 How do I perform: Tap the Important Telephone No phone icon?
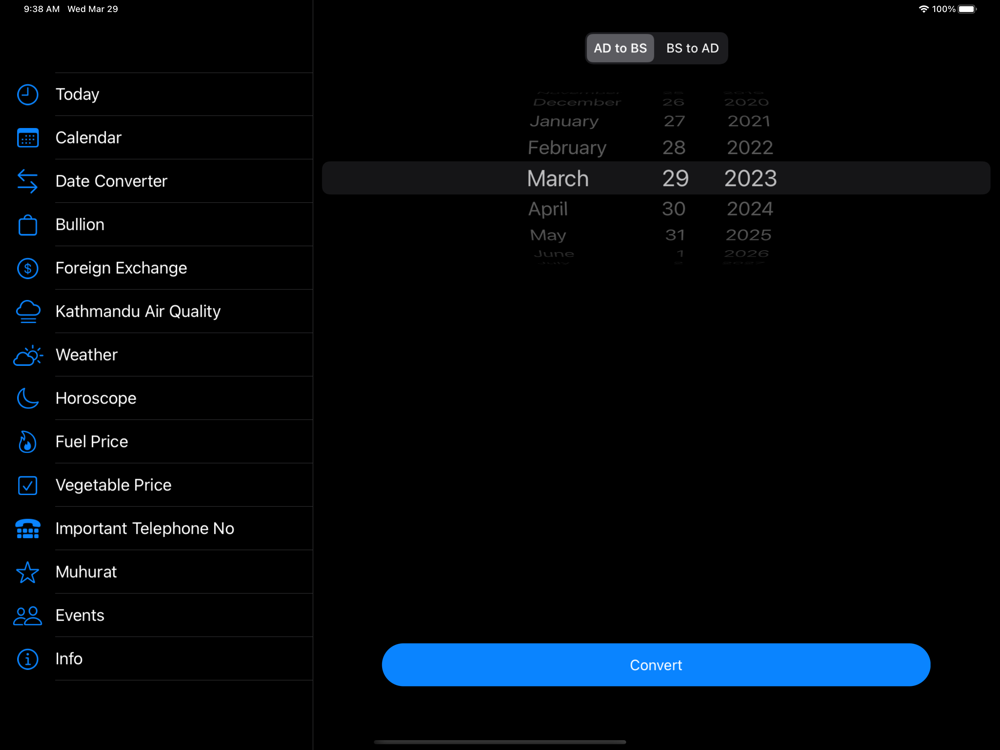pyautogui.click(x=27, y=529)
